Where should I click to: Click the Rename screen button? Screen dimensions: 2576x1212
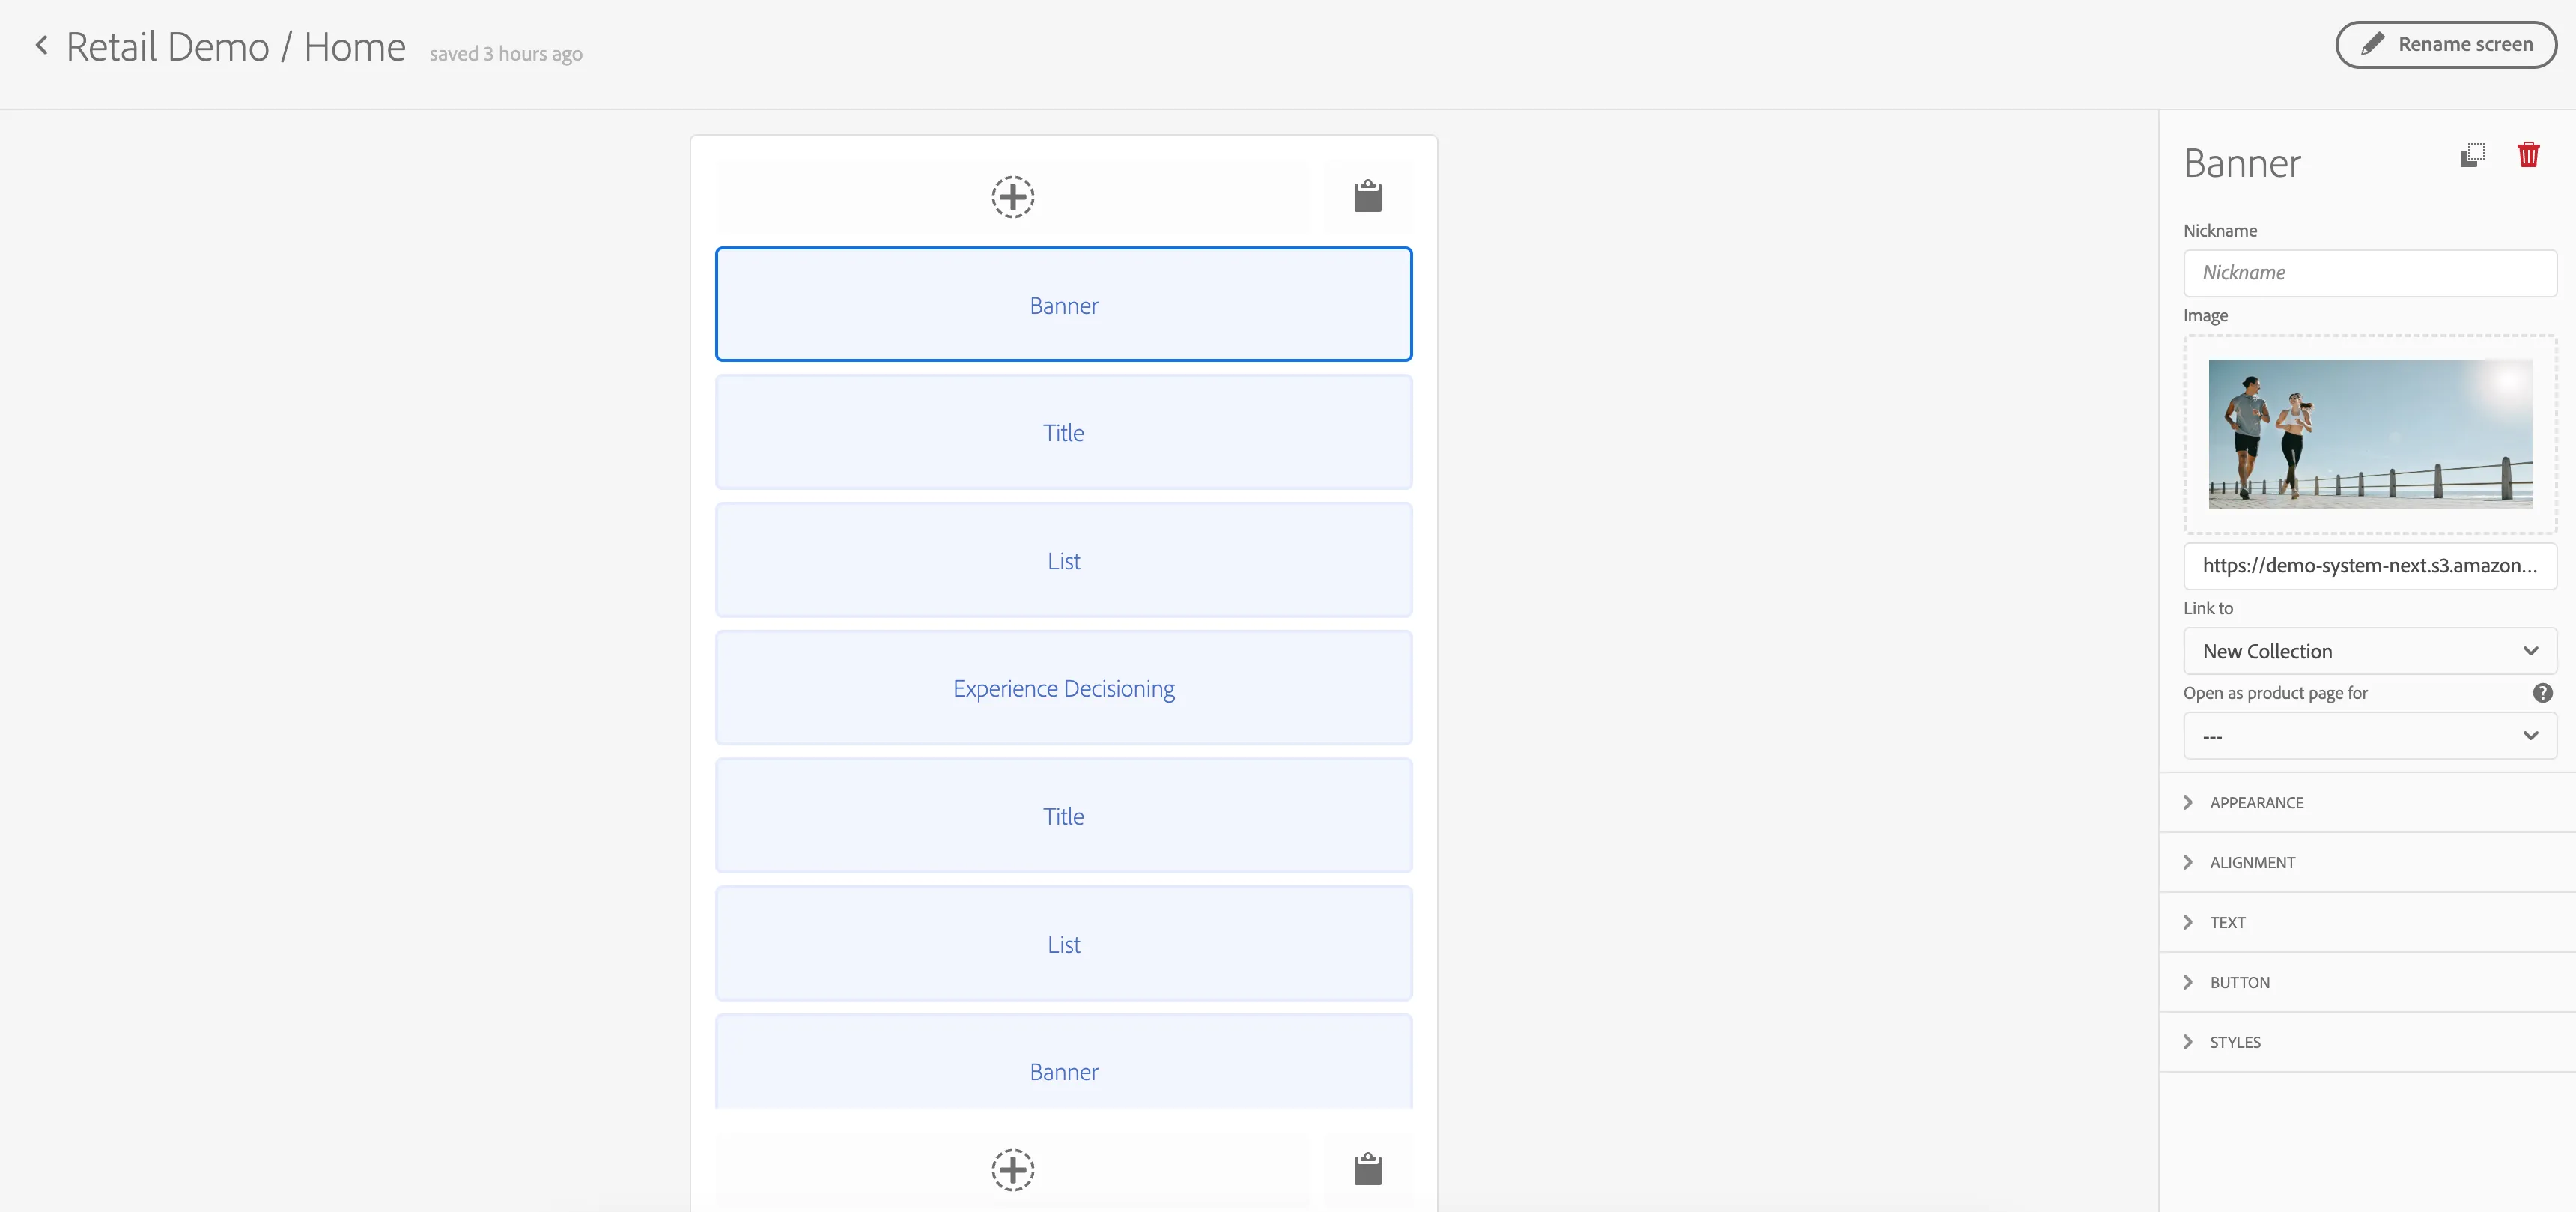click(2446, 45)
